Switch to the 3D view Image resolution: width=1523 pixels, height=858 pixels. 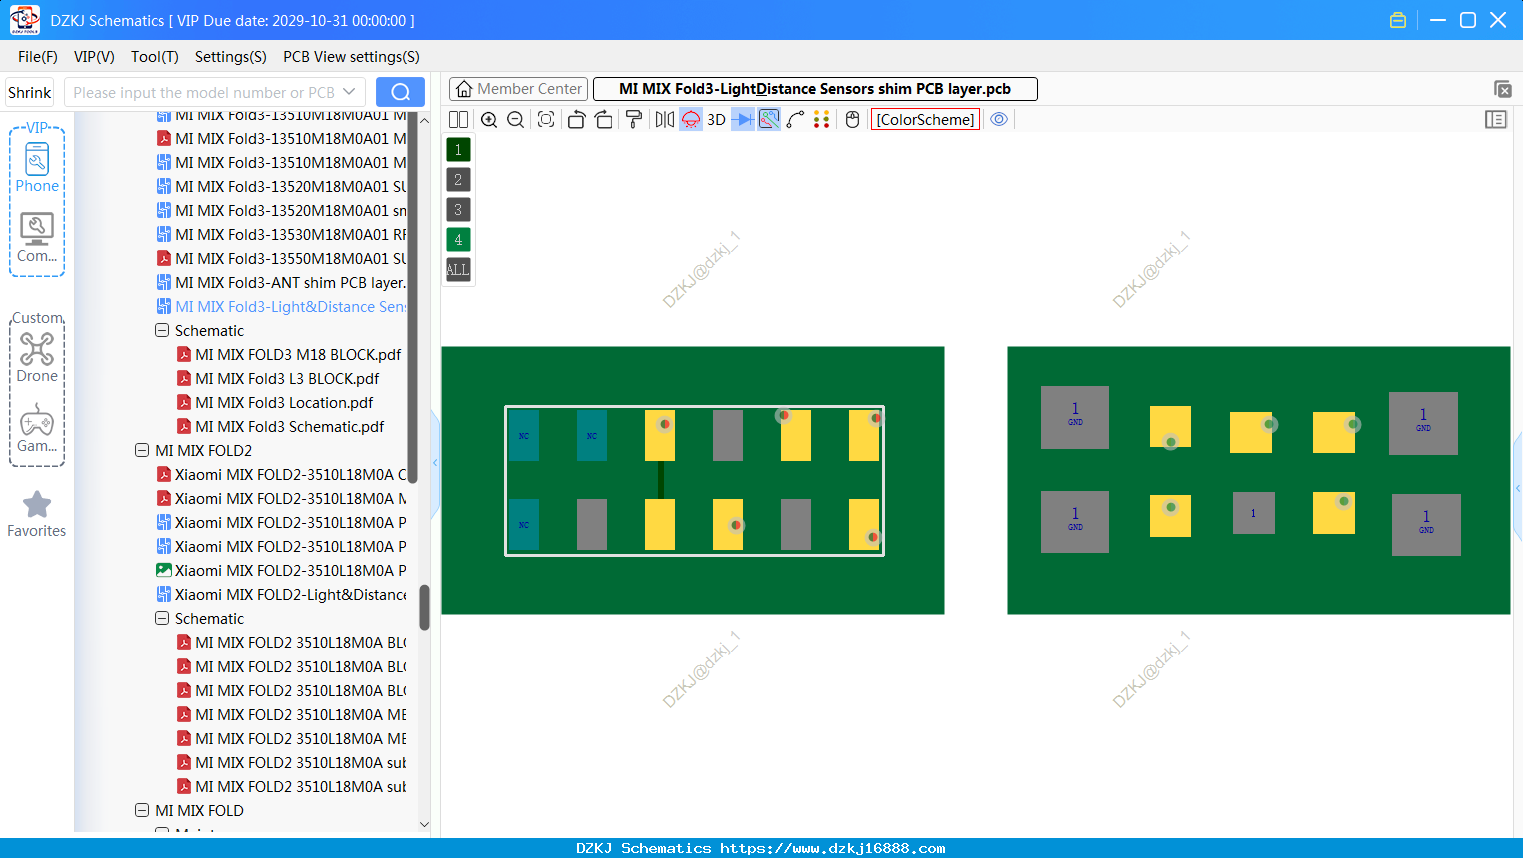point(716,119)
